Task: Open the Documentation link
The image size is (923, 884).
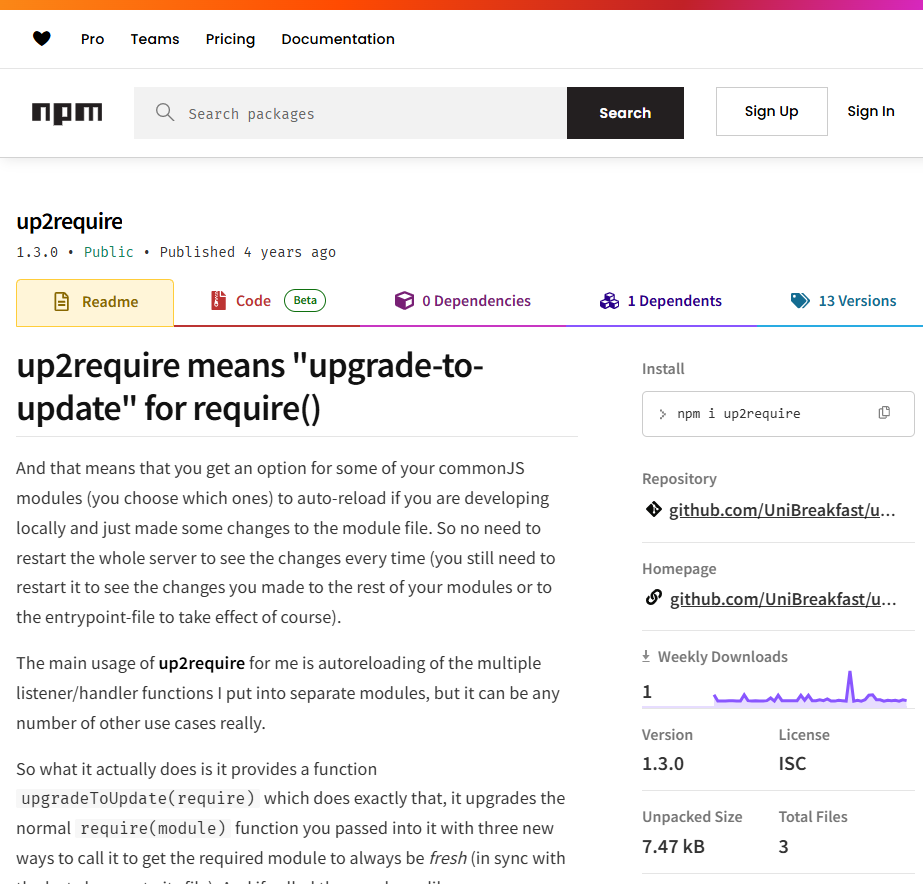Action: coord(338,39)
